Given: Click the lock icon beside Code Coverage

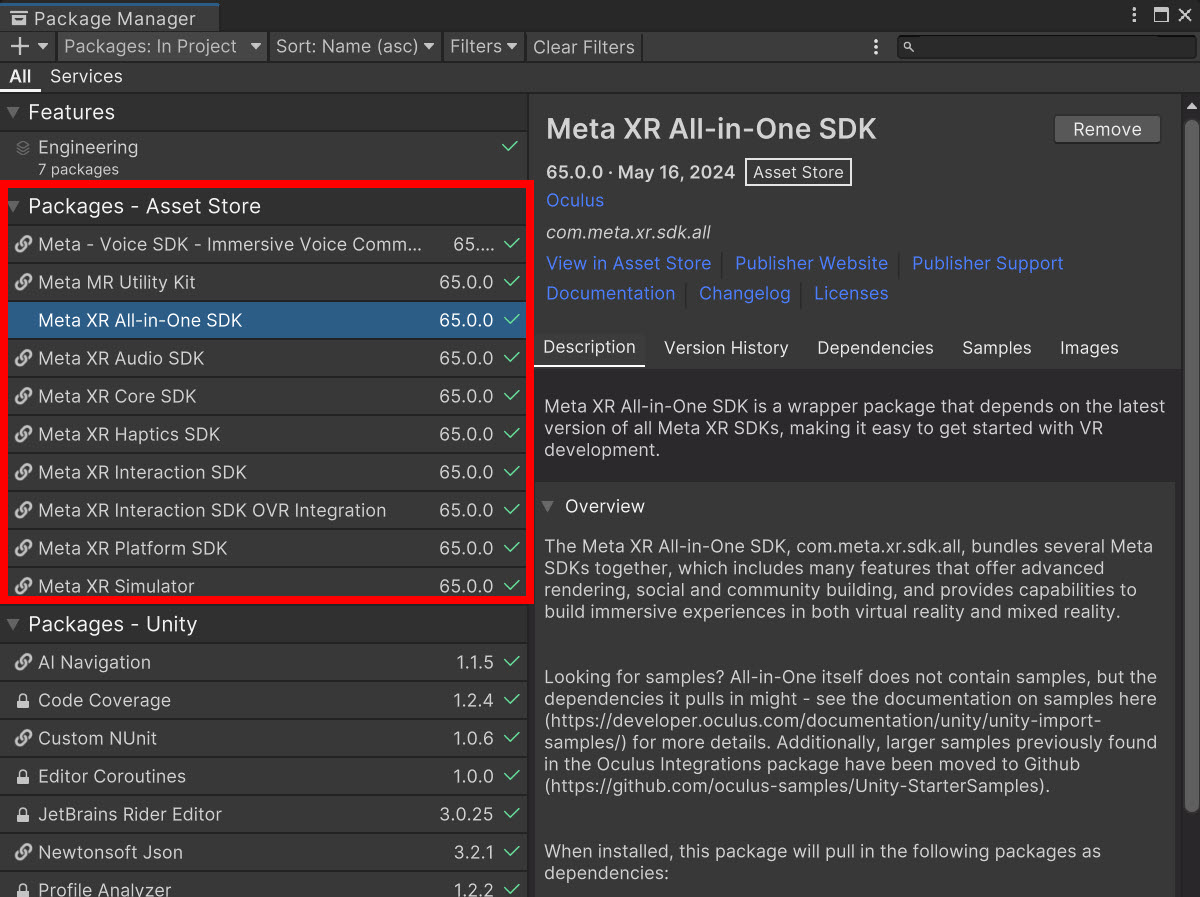Looking at the screenshot, I should [x=23, y=700].
